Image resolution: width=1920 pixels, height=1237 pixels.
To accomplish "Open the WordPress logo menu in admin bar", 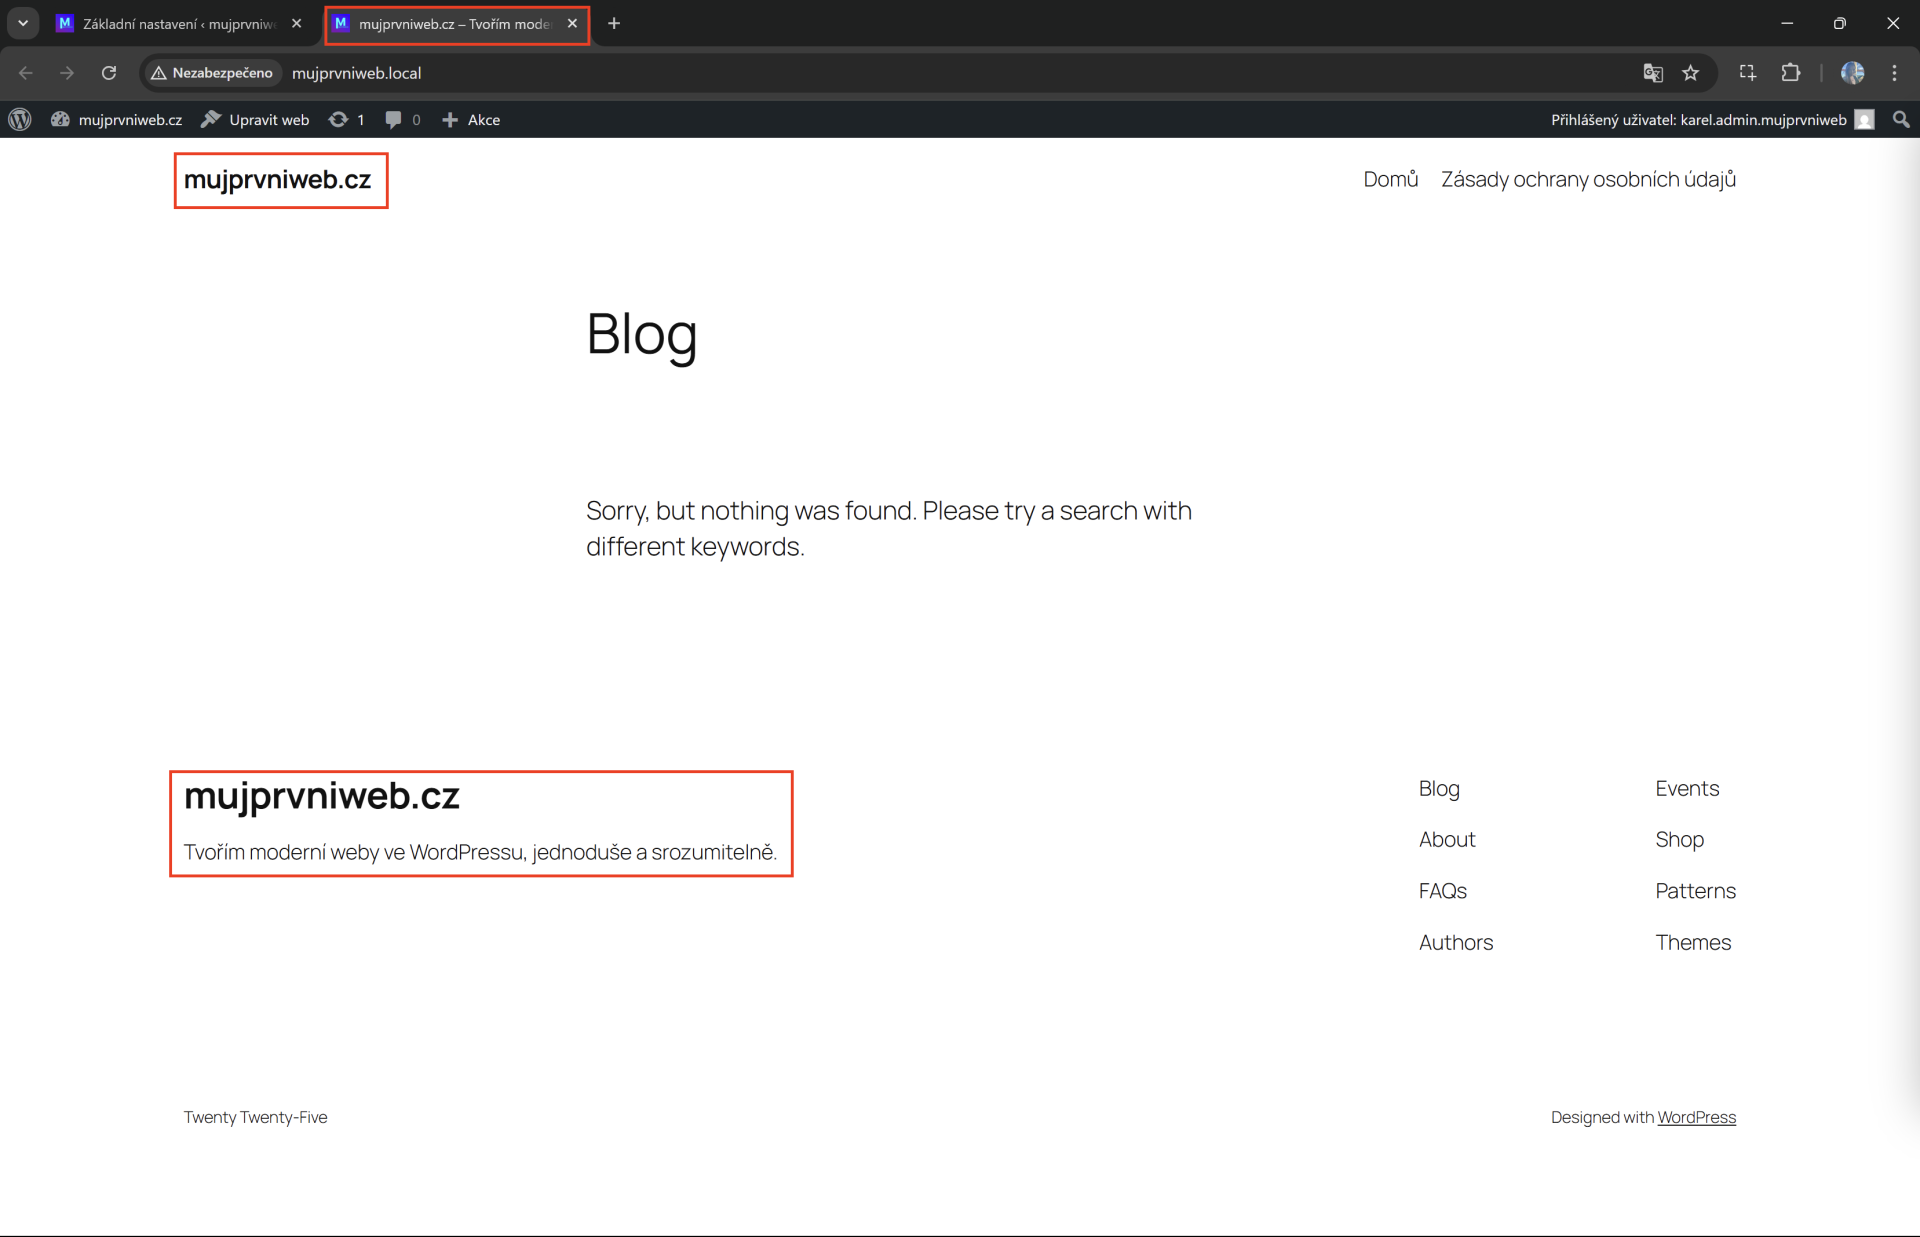I will point(20,119).
